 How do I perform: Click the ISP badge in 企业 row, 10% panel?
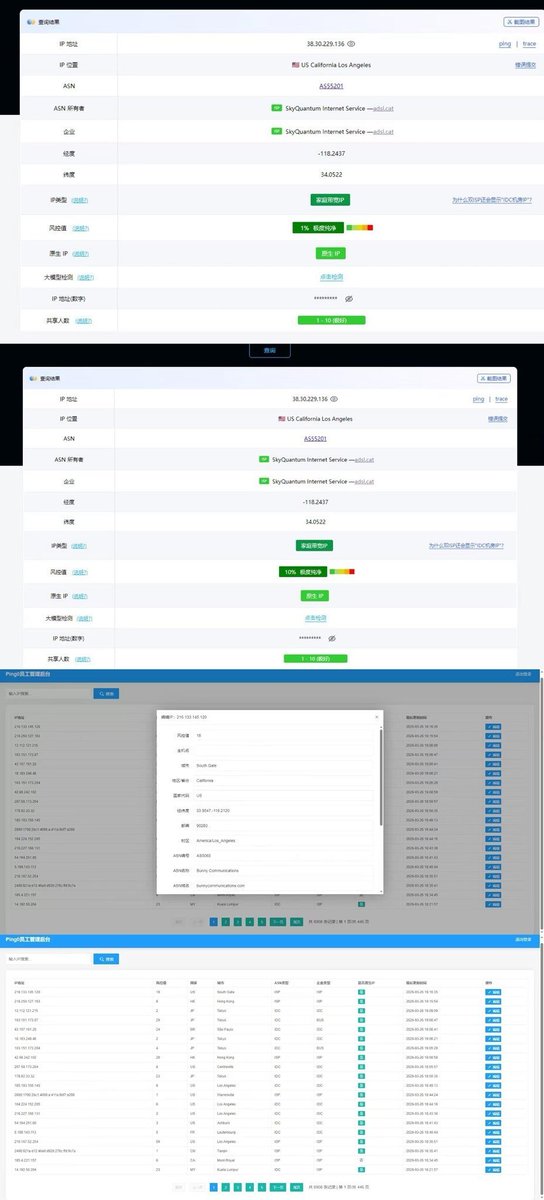[x=263, y=481]
